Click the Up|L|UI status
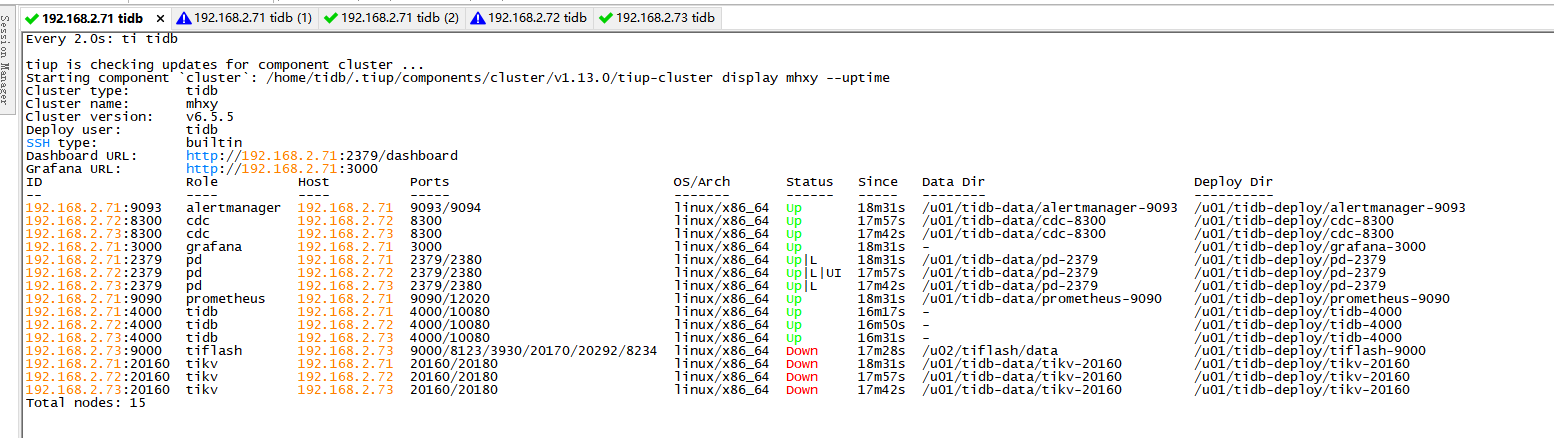Image resolution: width=1554 pixels, height=438 pixels. click(x=814, y=273)
